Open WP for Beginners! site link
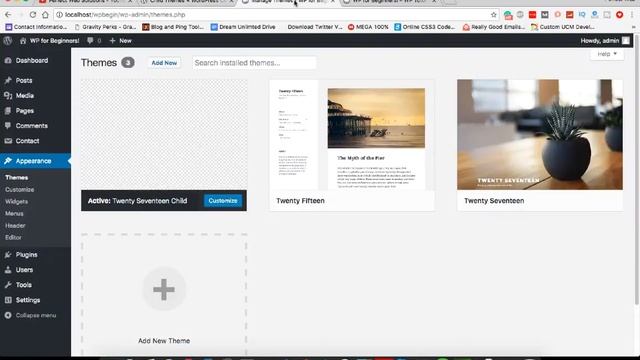Image resolution: width=640 pixels, height=360 pixels. point(49,40)
